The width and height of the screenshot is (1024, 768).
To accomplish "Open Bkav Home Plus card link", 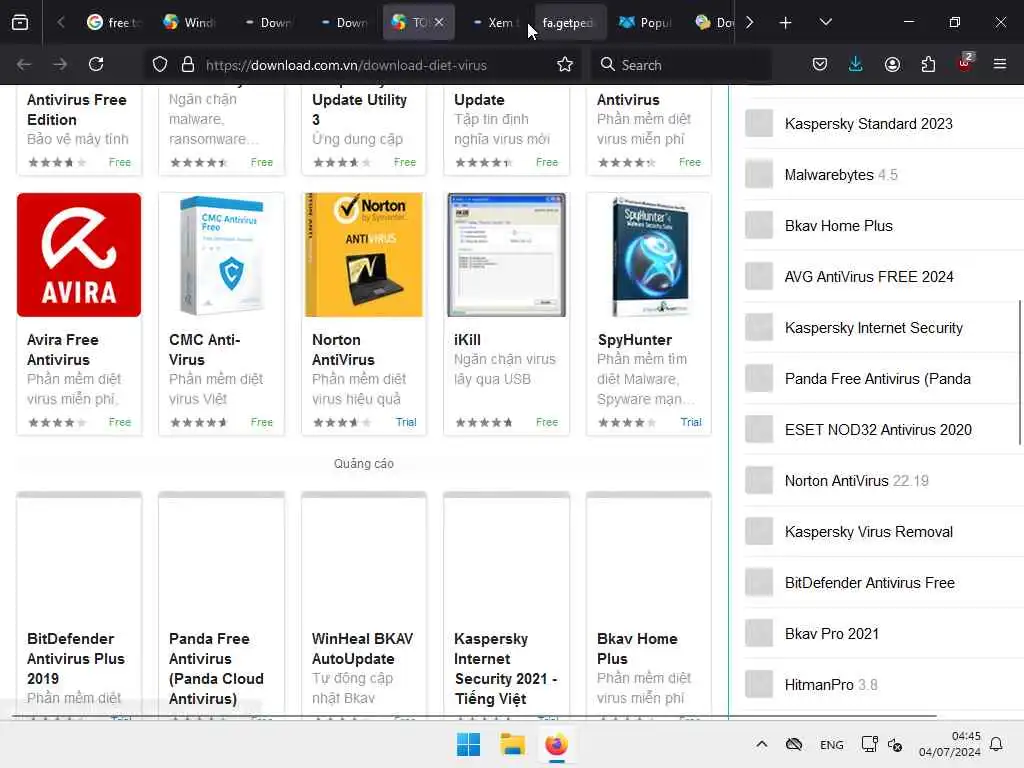I will (637, 648).
